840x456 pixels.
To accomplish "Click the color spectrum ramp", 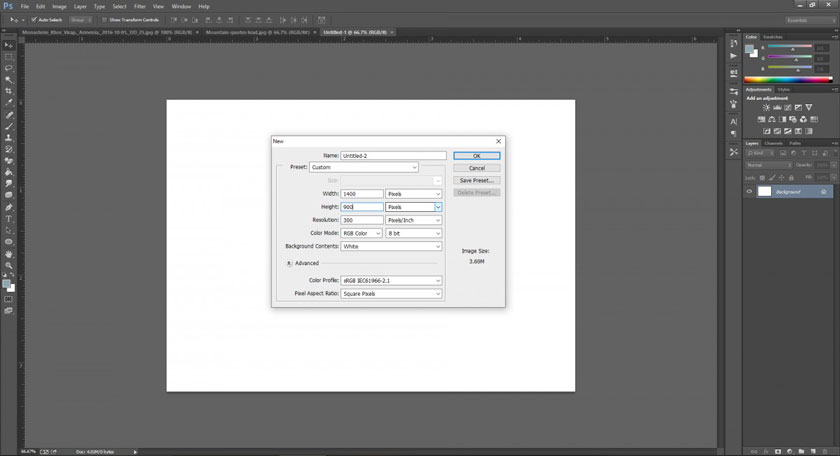I will pos(788,80).
